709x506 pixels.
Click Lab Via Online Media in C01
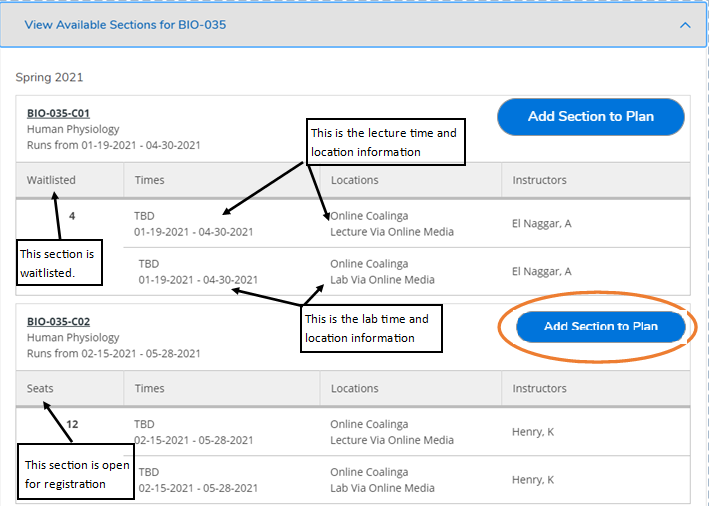coord(382,280)
